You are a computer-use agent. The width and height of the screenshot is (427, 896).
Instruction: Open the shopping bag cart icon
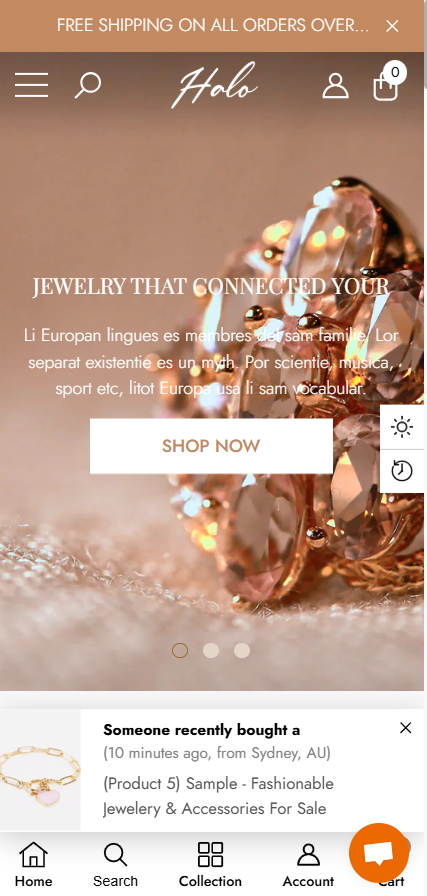pyautogui.click(x=386, y=86)
